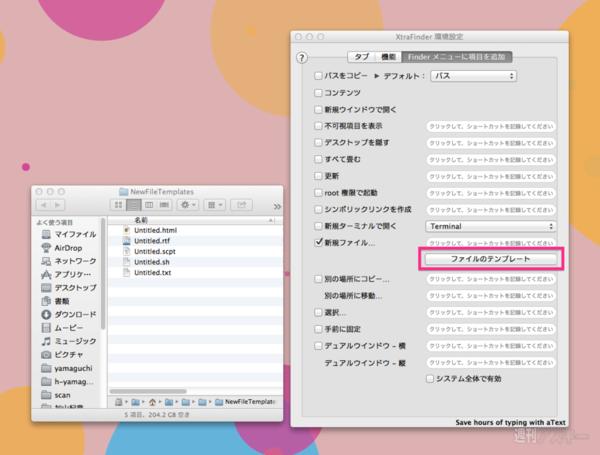Open yamaguchi folder in sidebar
600x455 pixels.
click(x=67, y=368)
